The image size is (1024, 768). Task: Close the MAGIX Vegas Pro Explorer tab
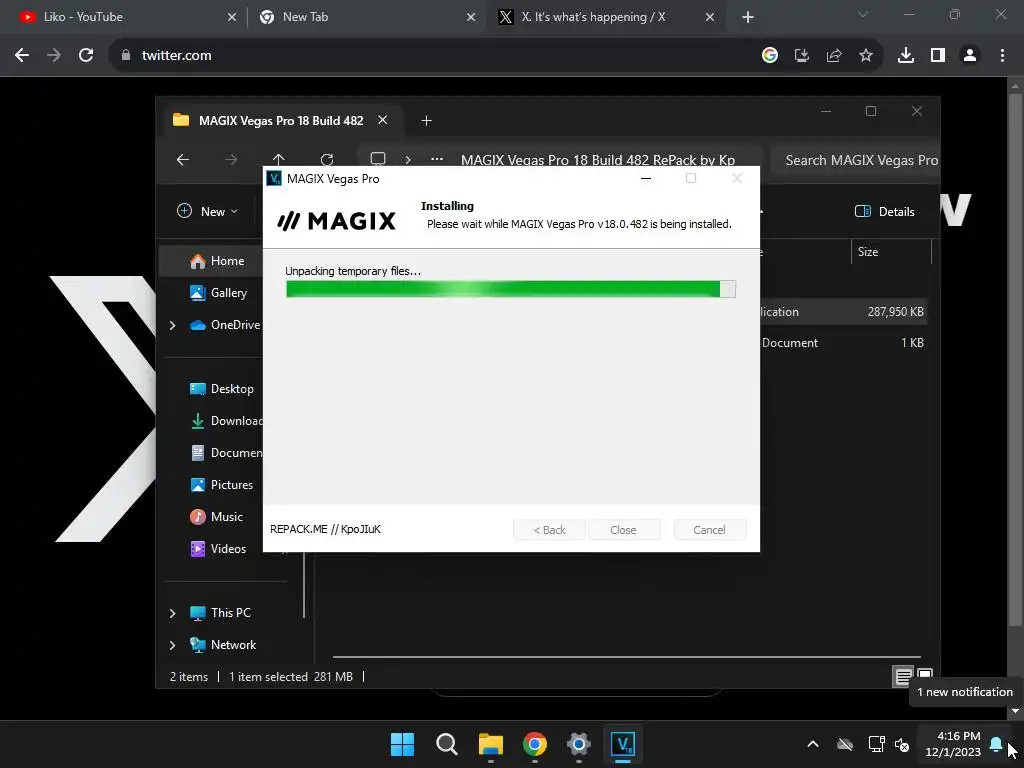click(x=383, y=120)
